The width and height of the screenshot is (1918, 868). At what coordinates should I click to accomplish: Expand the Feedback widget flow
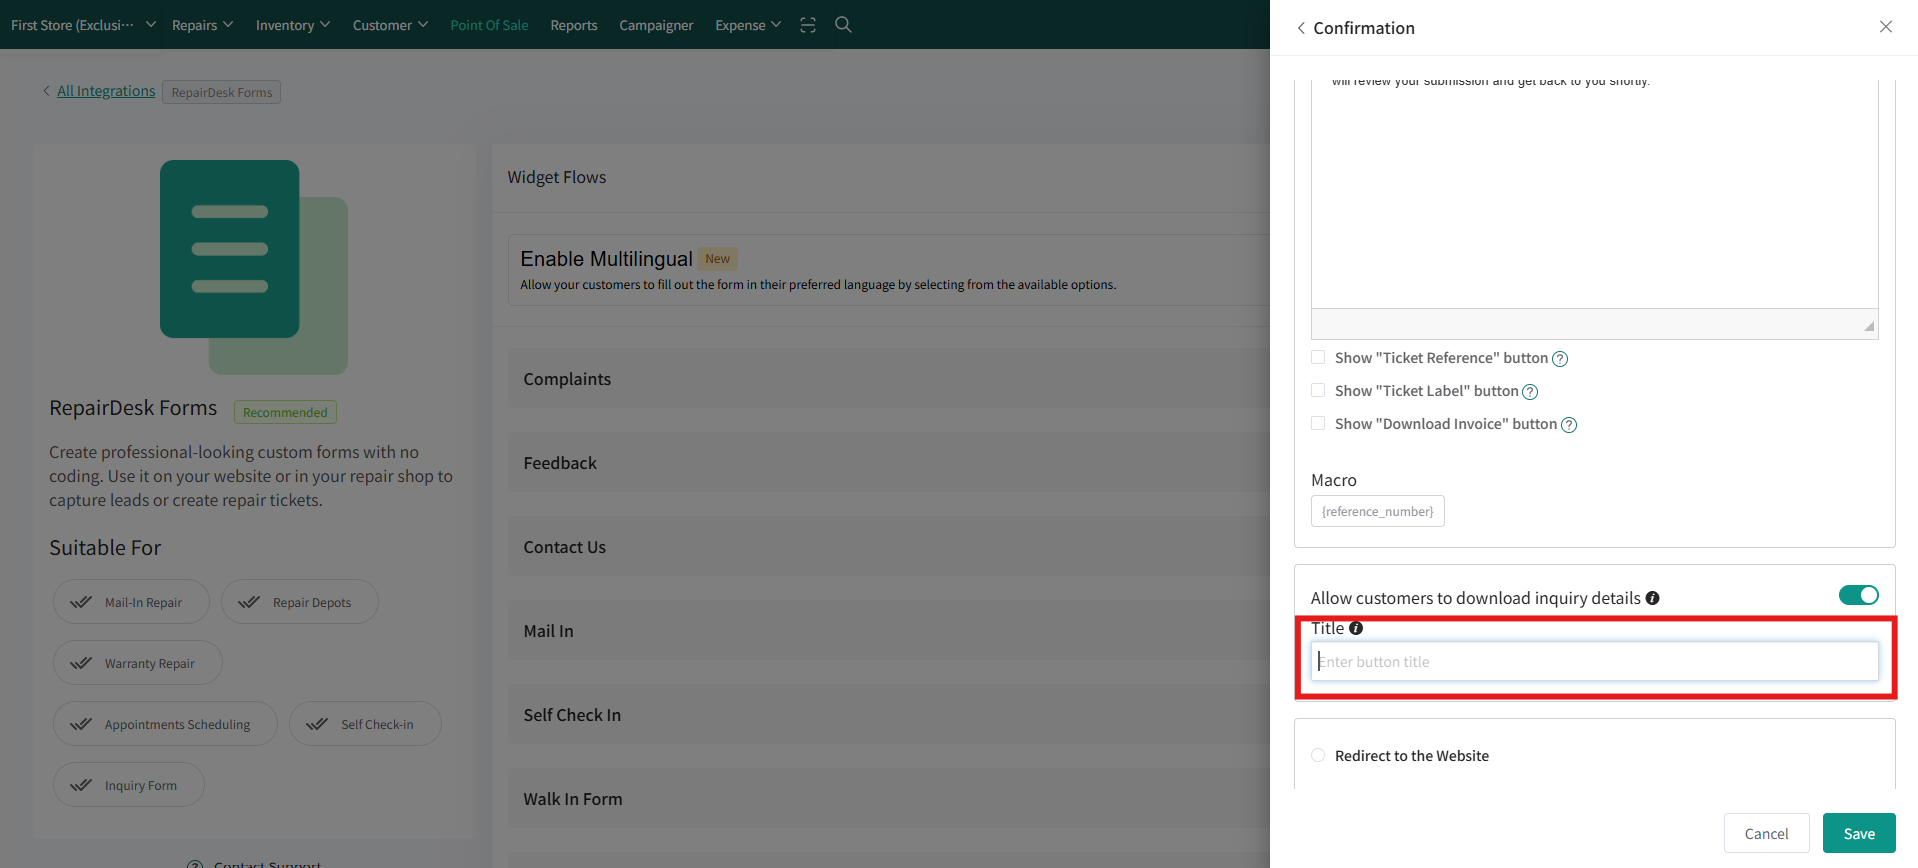(x=889, y=463)
